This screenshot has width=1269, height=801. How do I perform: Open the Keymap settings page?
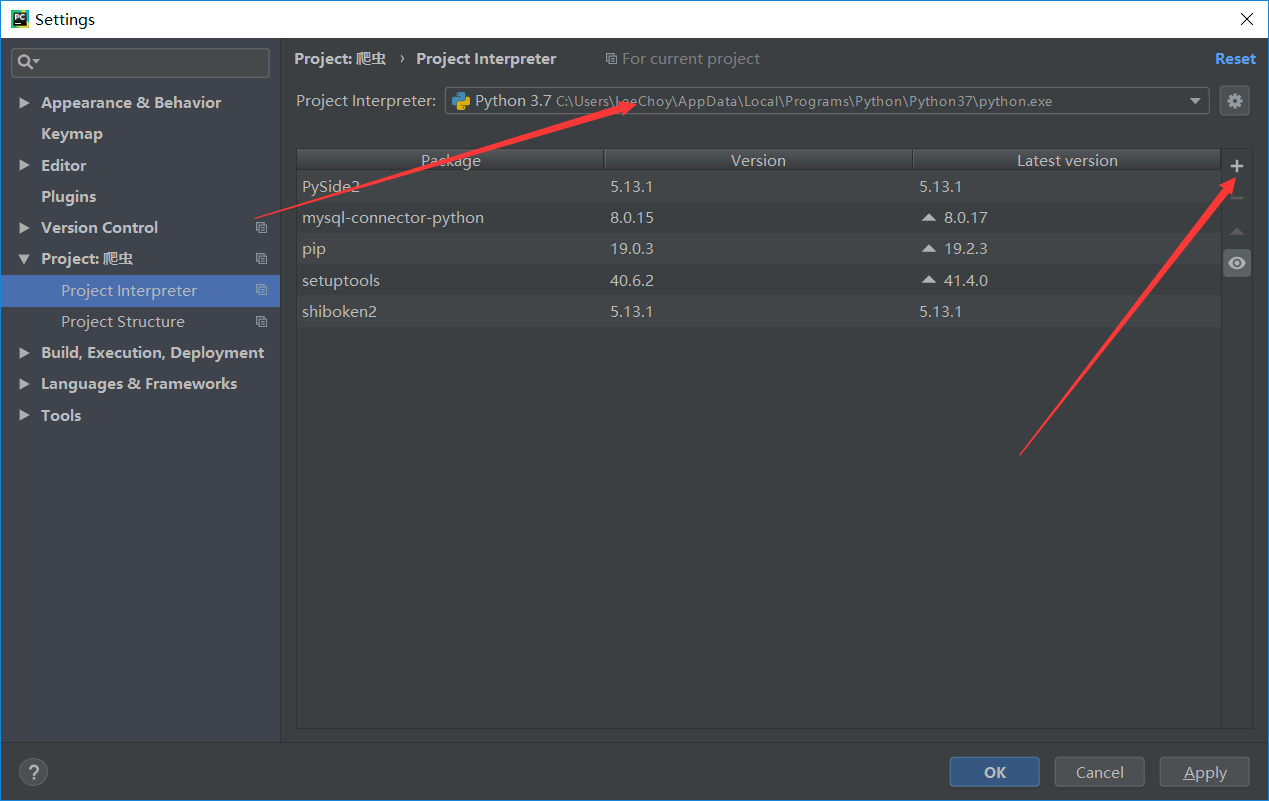[72, 134]
